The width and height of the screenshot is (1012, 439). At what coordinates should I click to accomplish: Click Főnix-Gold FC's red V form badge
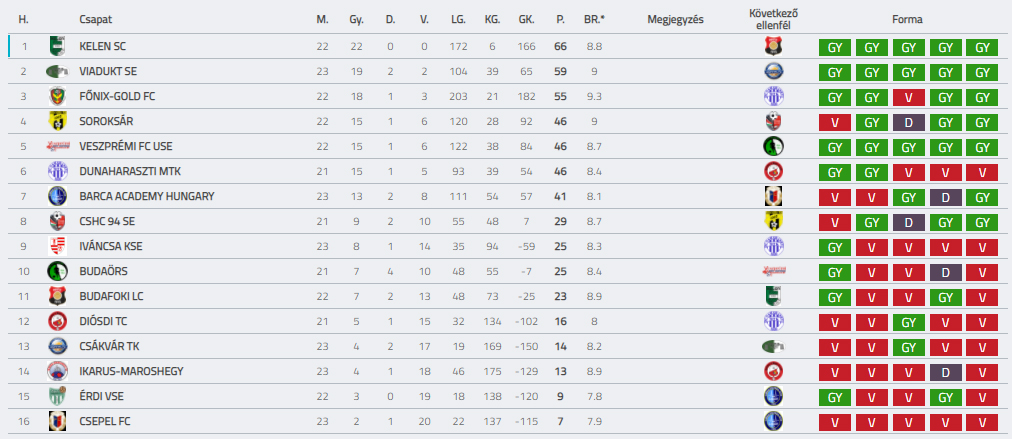pos(909,97)
